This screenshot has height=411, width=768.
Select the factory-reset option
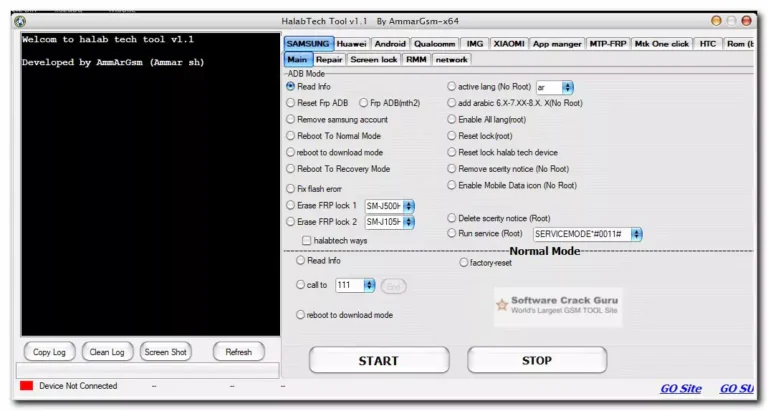tap(463, 262)
